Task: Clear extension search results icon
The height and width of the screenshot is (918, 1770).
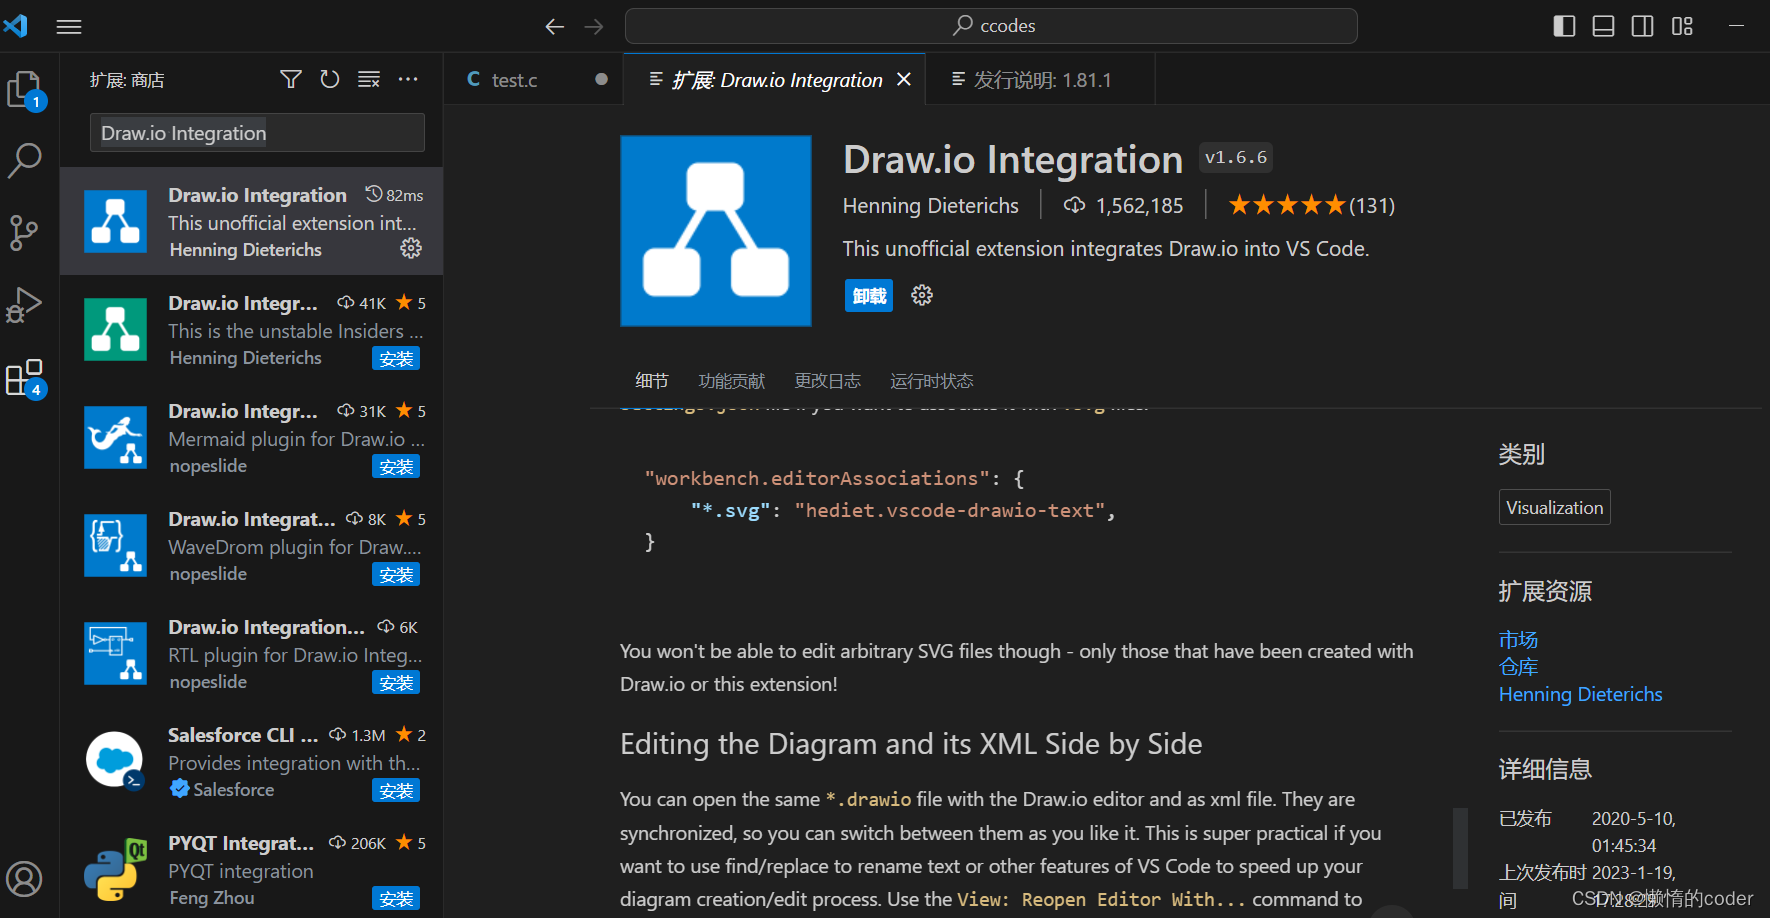Action: pyautogui.click(x=369, y=79)
